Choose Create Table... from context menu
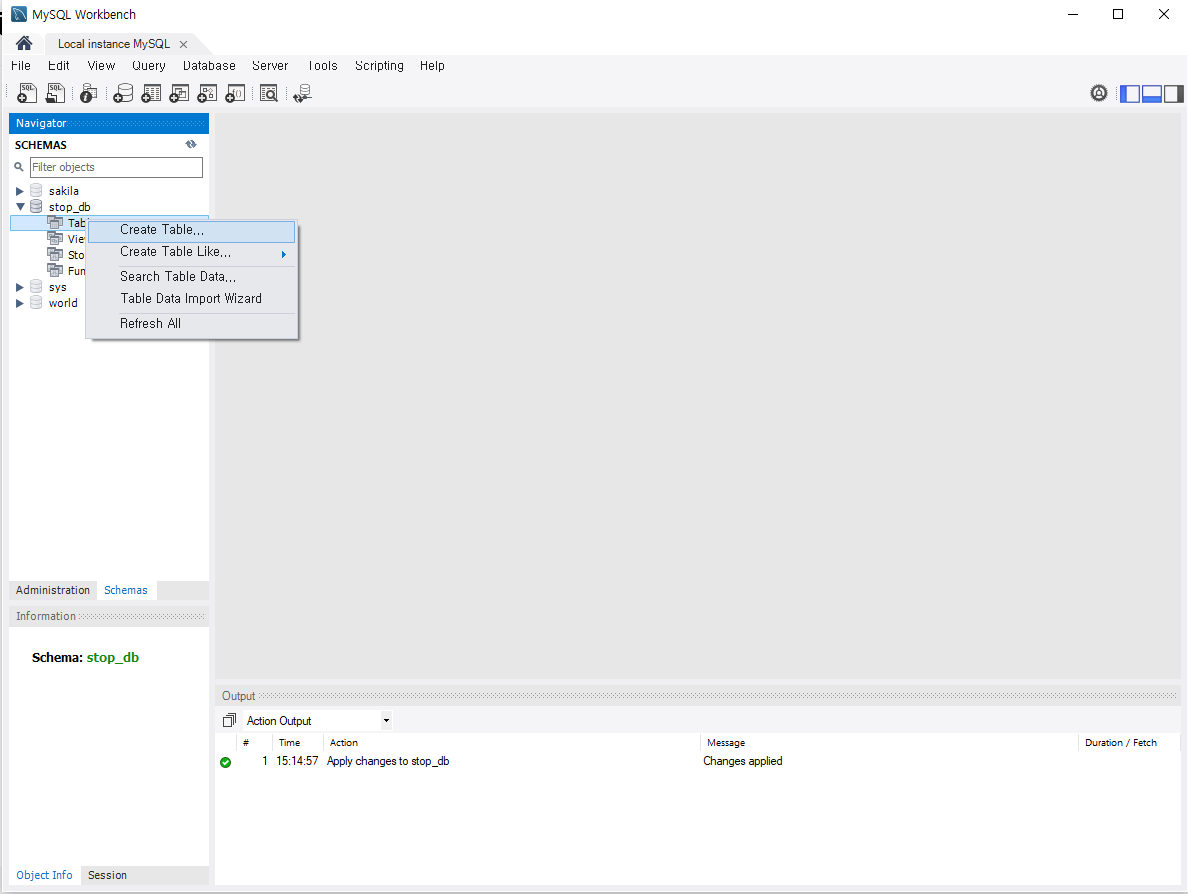The image size is (1188, 894). click(192, 230)
